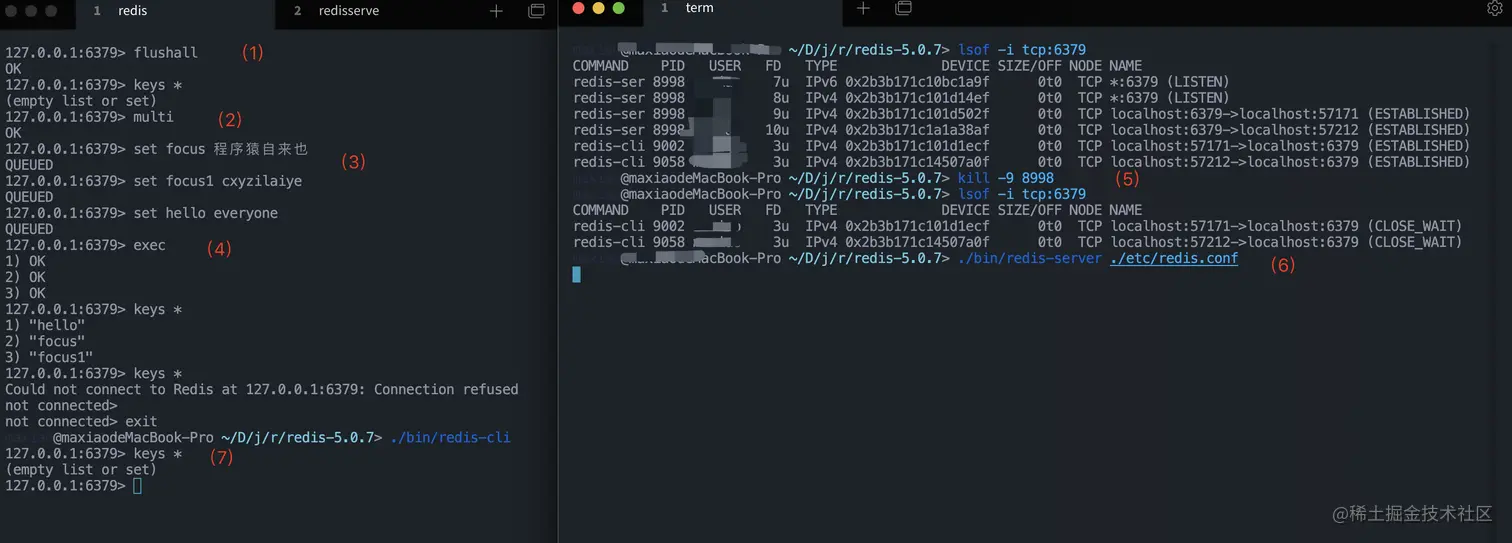Click device value 0x2b3b171c101d502f
The width and height of the screenshot is (1512, 543).
[x=917, y=113]
